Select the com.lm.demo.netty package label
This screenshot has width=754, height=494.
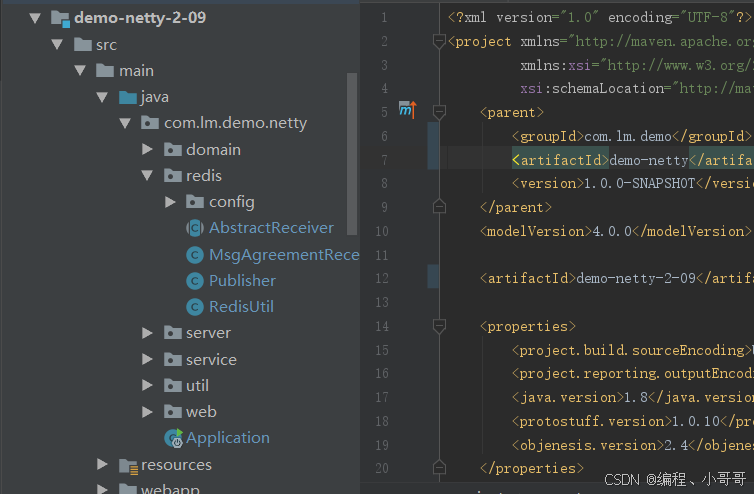click(236, 123)
